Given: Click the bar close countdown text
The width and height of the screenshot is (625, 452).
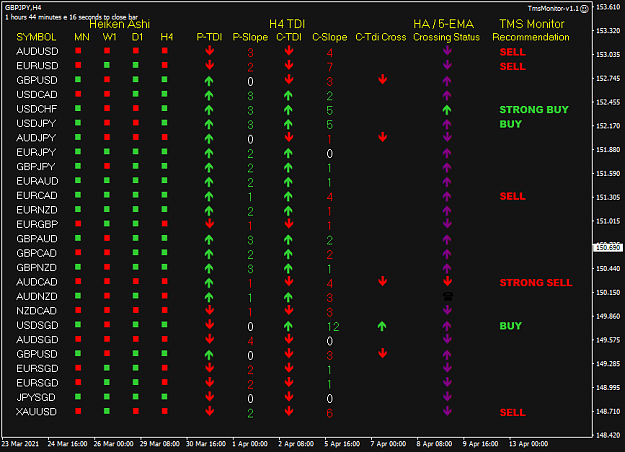Looking at the screenshot, I should pyautogui.click(x=71, y=17).
